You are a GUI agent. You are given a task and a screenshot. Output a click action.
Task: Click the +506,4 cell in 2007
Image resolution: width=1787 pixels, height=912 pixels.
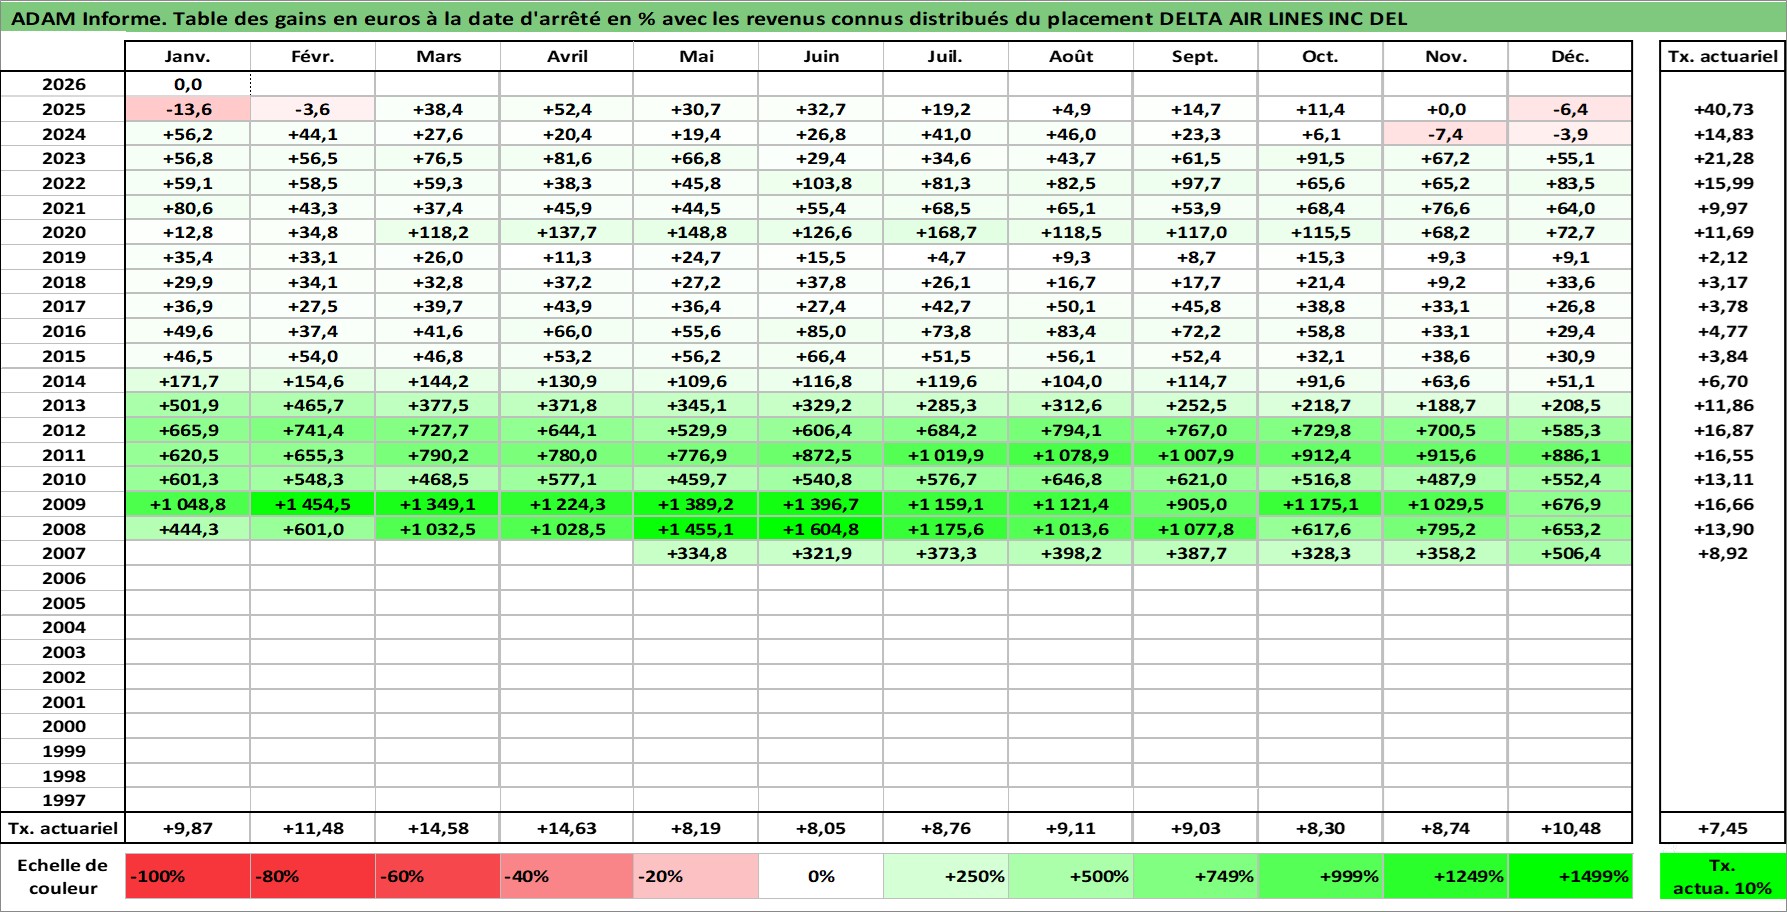1570,554
